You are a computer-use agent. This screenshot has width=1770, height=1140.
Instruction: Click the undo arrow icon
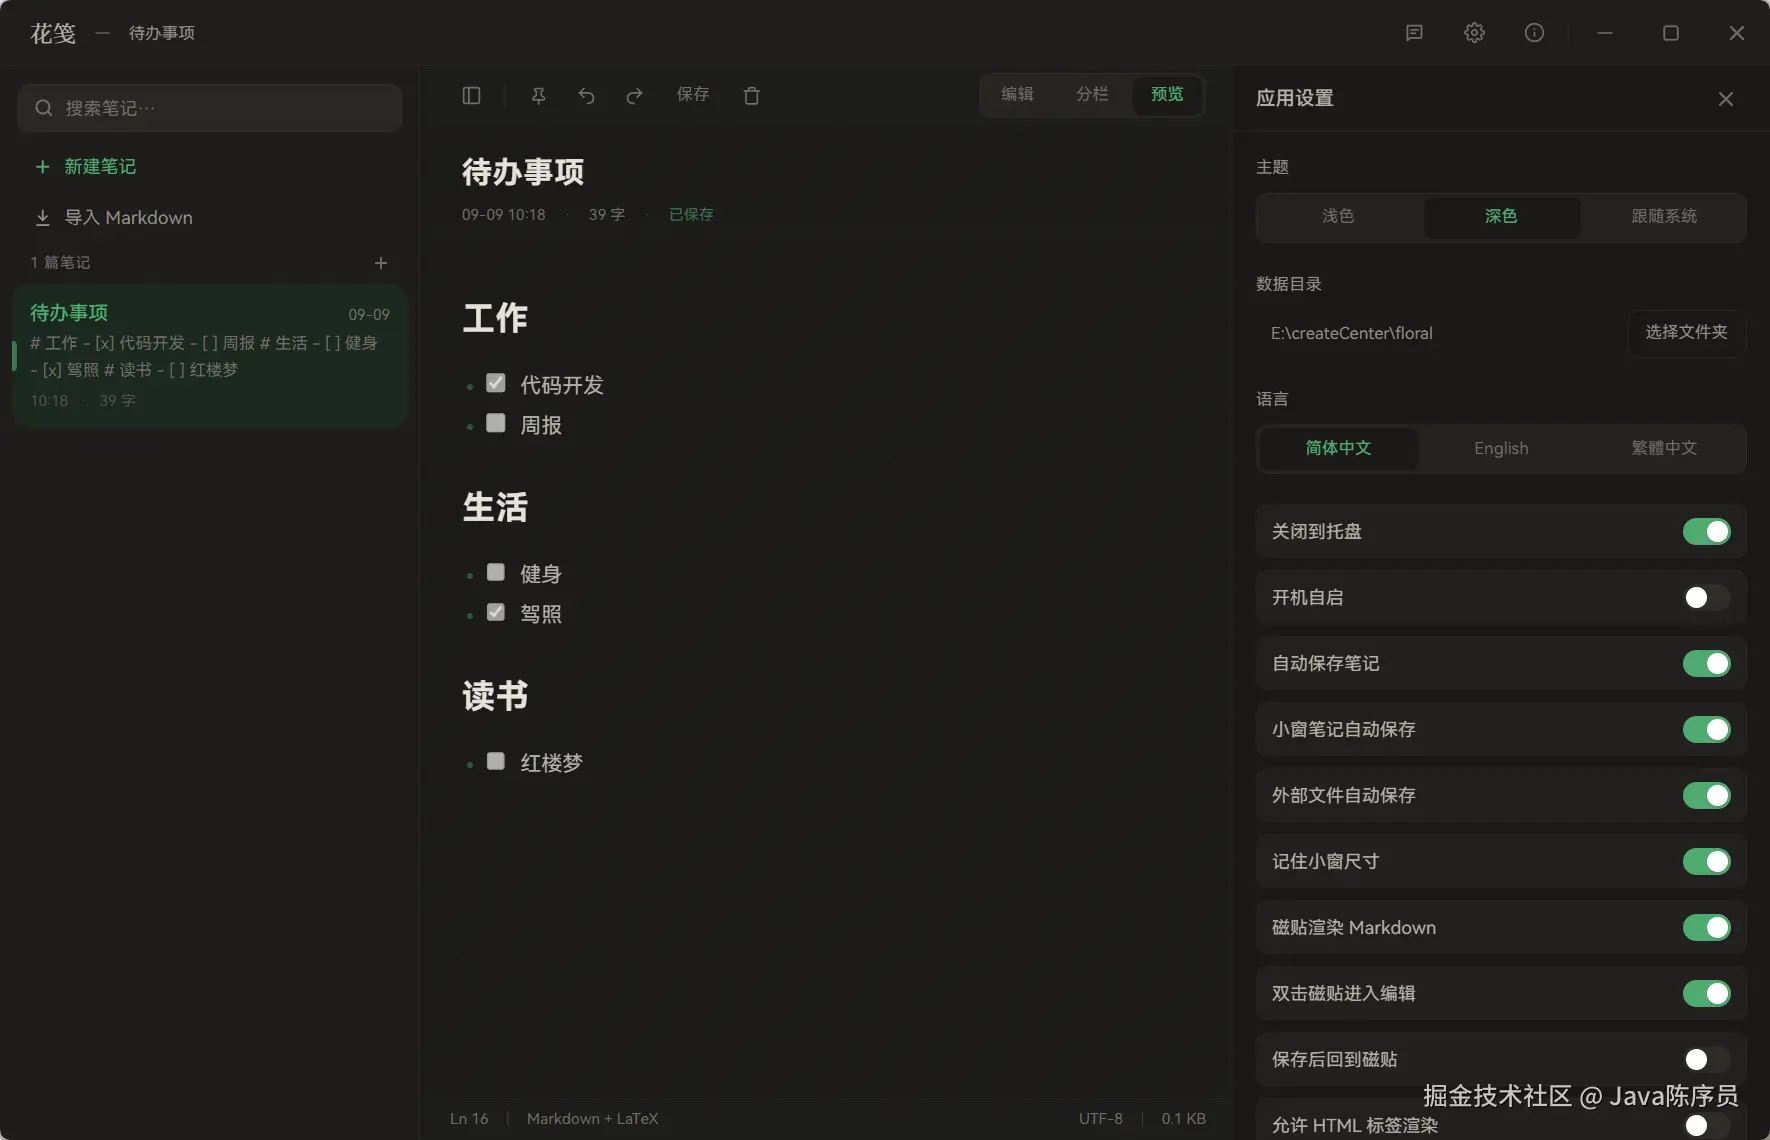[x=586, y=95]
